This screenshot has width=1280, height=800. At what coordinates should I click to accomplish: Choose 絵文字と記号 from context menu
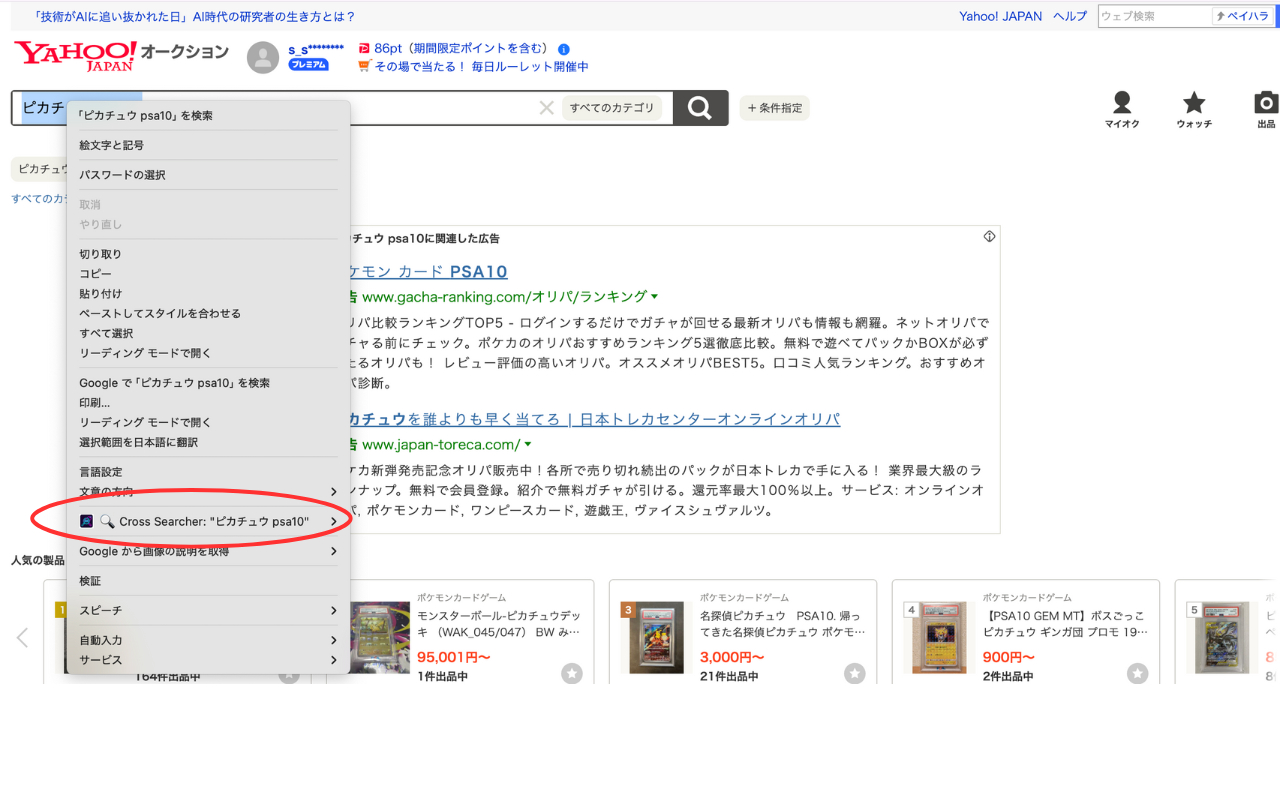click(x=208, y=145)
